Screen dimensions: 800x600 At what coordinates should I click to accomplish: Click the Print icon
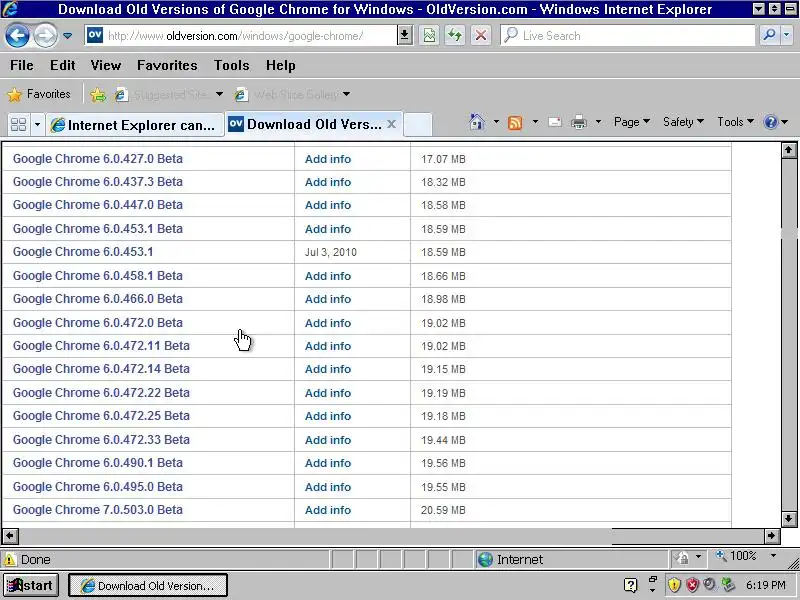click(579, 122)
